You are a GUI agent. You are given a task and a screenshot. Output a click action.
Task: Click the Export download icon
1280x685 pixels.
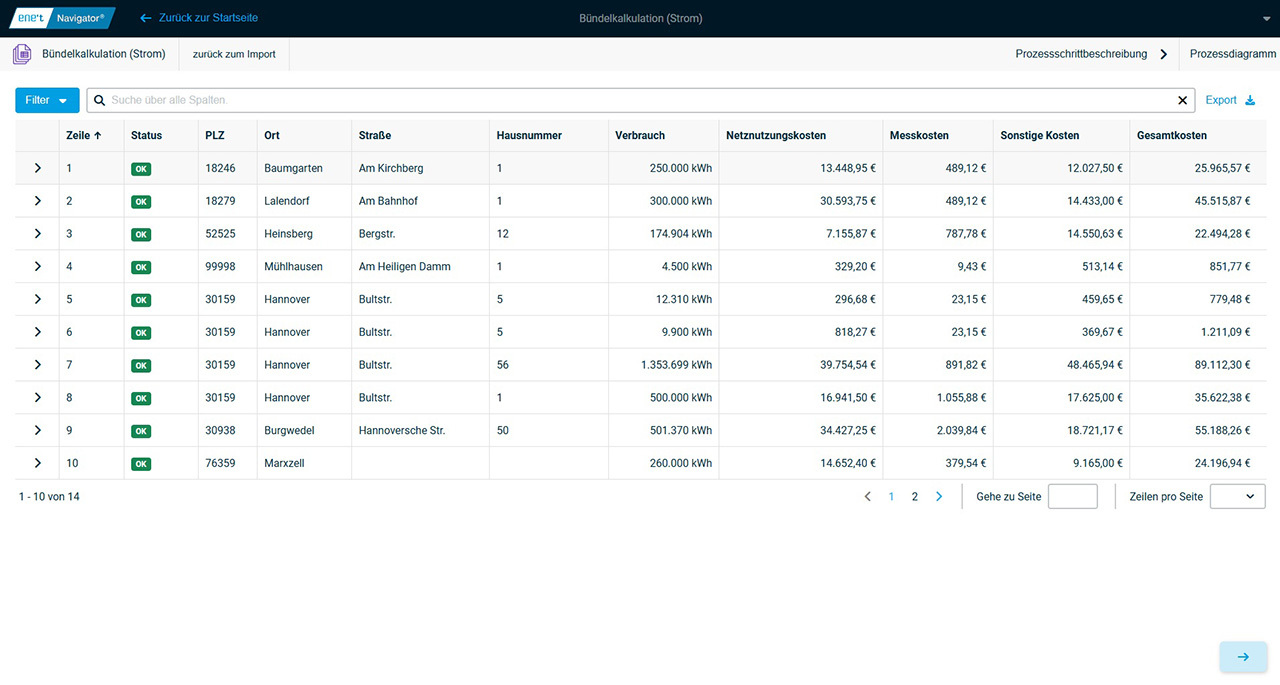point(1249,100)
